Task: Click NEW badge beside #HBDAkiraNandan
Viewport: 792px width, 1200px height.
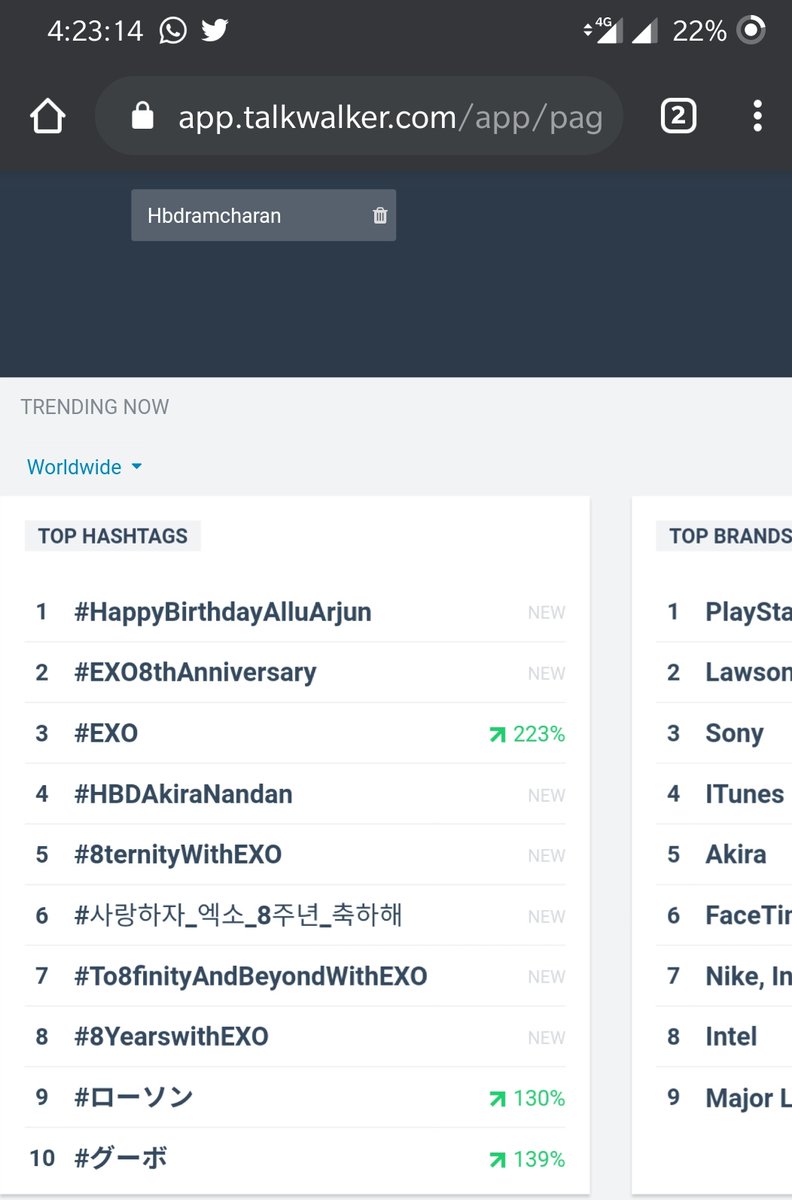Action: point(546,796)
